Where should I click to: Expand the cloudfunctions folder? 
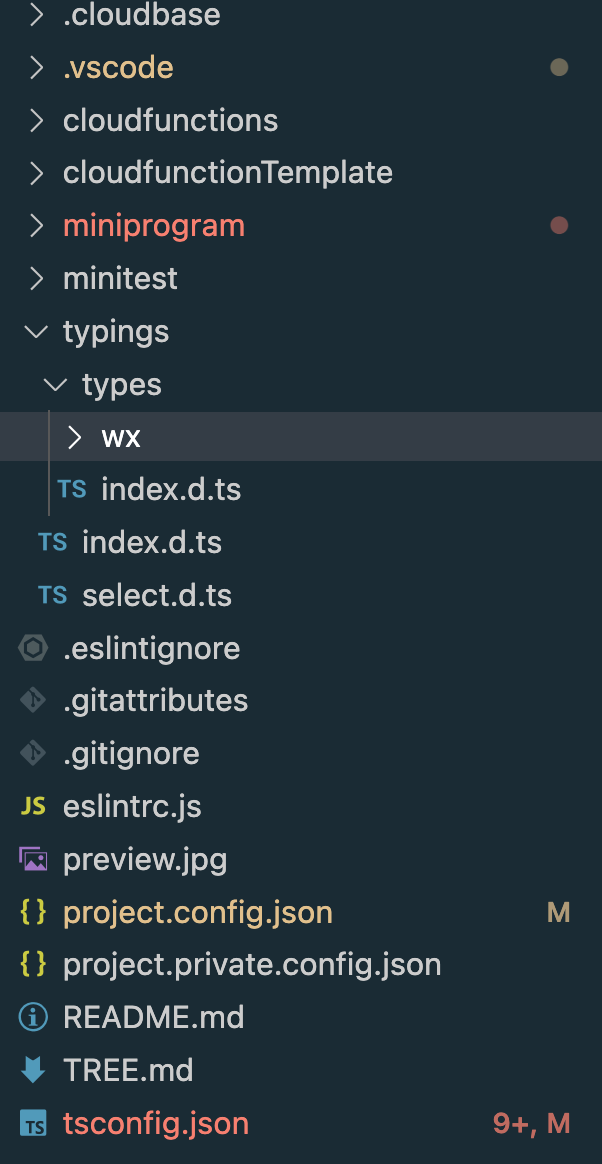click(x=36, y=121)
